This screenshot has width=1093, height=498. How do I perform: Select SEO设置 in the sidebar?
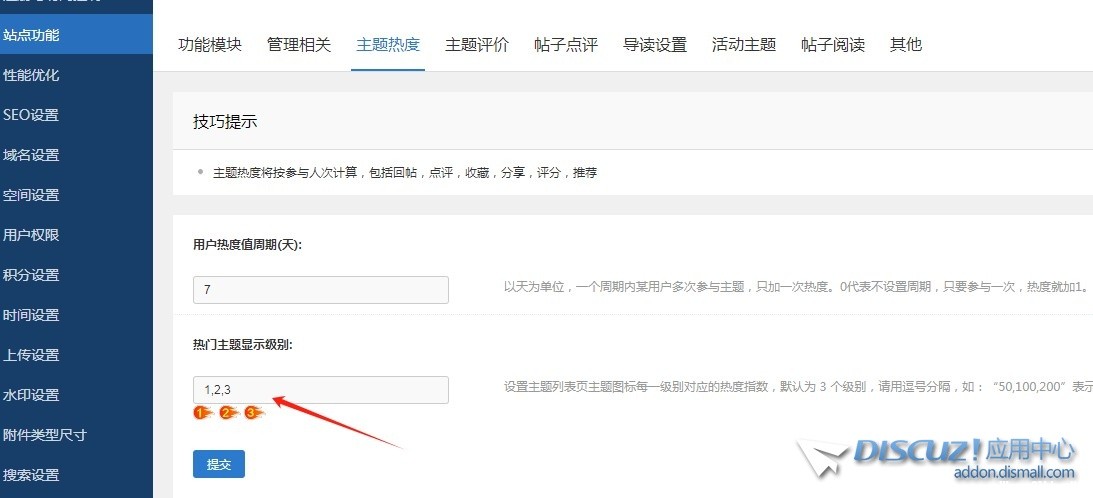click(x=32, y=115)
